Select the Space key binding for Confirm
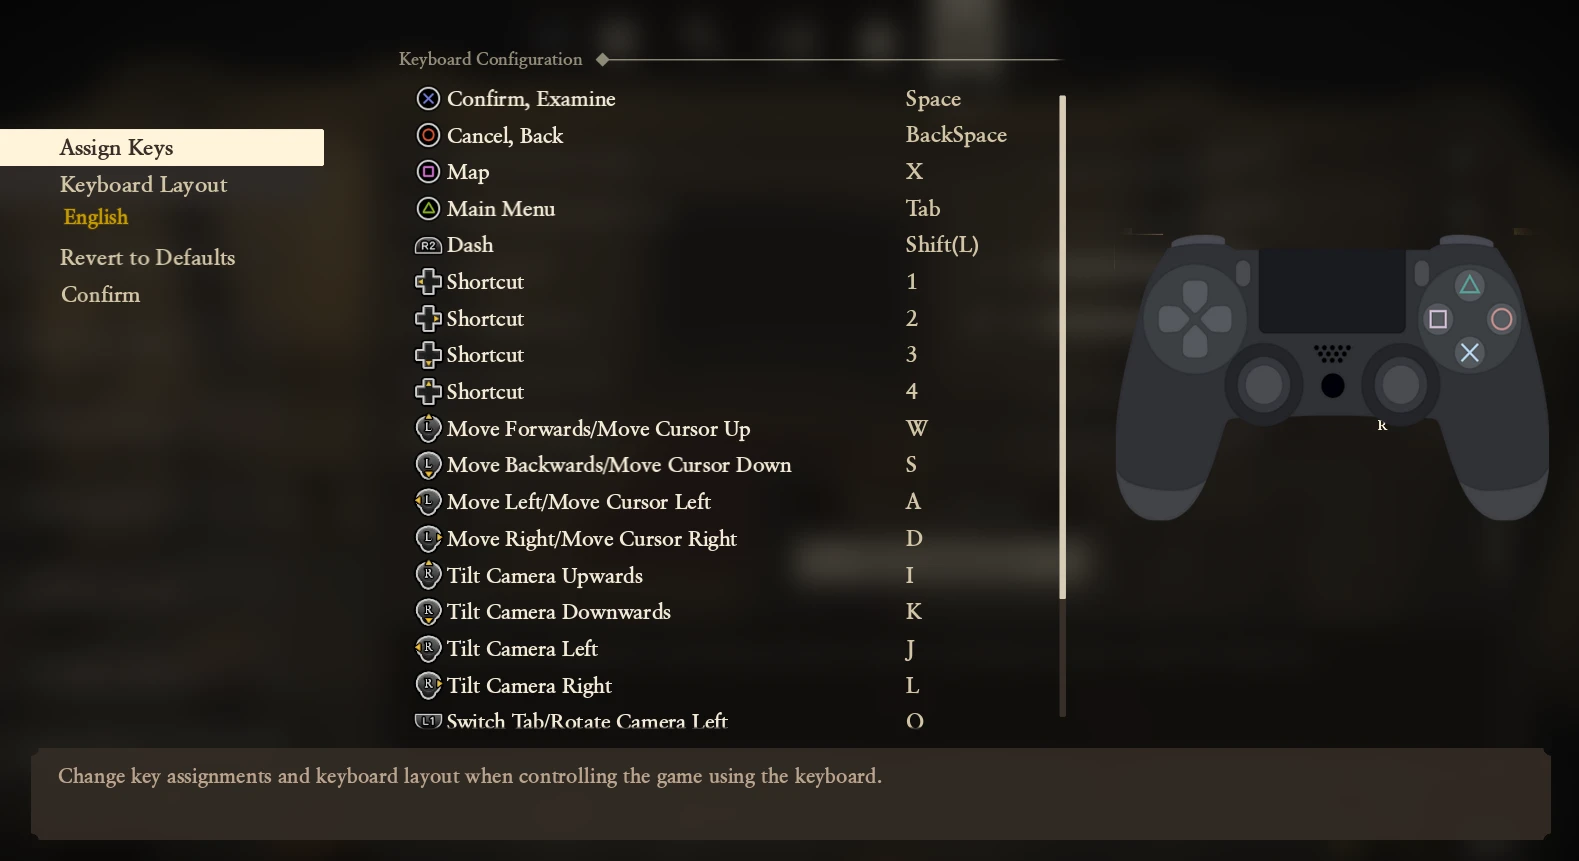This screenshot has height=861, width=1579. [x=933, y=99]
